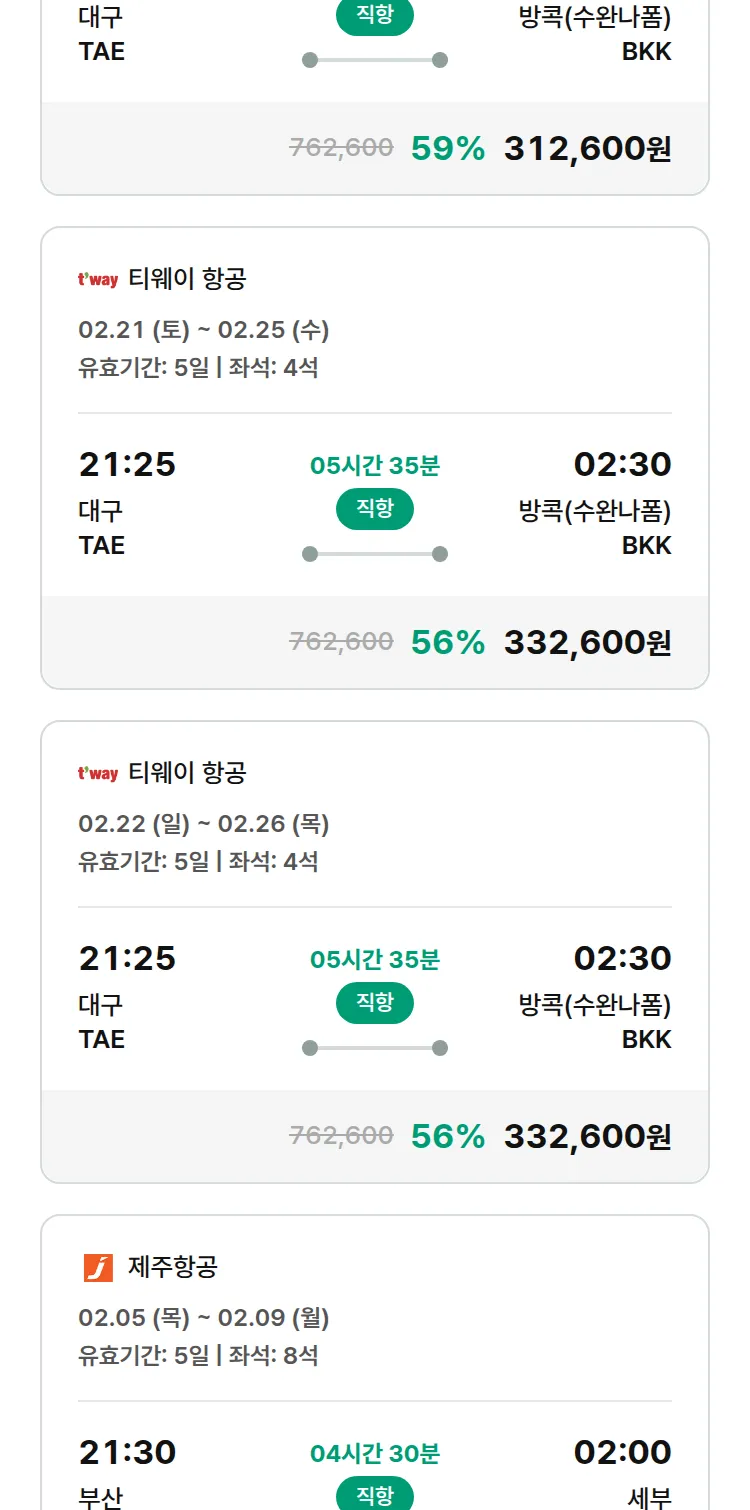This screenshot has width=750, height=1510.
Task: Open the 티웨이 항공 02.22 (일) ~ 02.26 (목) deal
Action: point(204,824)
